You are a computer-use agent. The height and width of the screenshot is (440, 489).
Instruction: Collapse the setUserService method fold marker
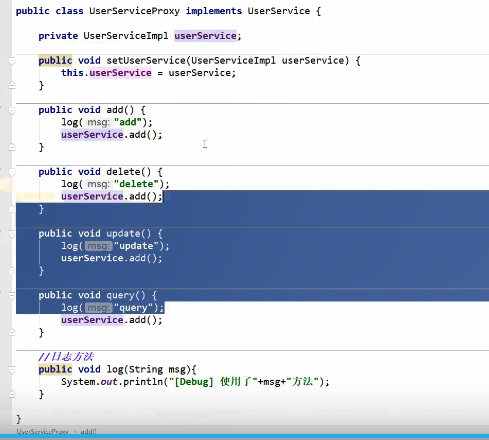click(12, 61)
